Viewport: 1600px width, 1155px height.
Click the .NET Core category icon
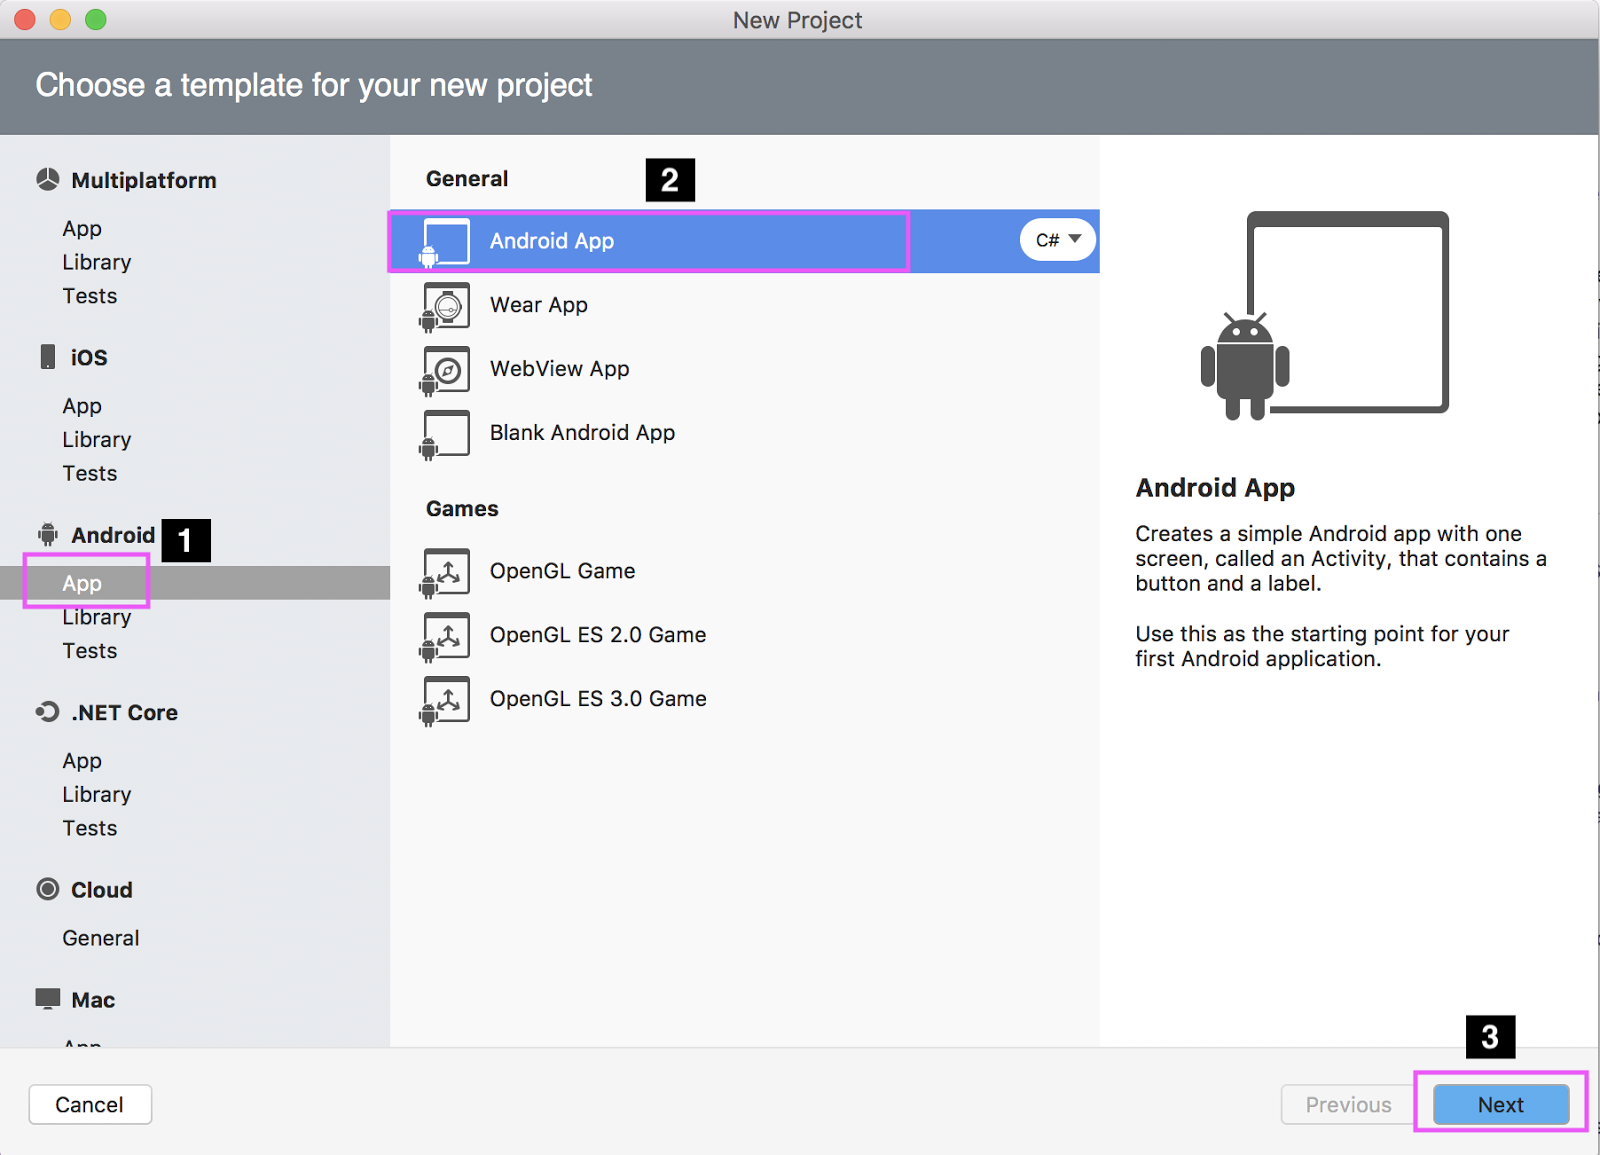[x=47, y=712]
